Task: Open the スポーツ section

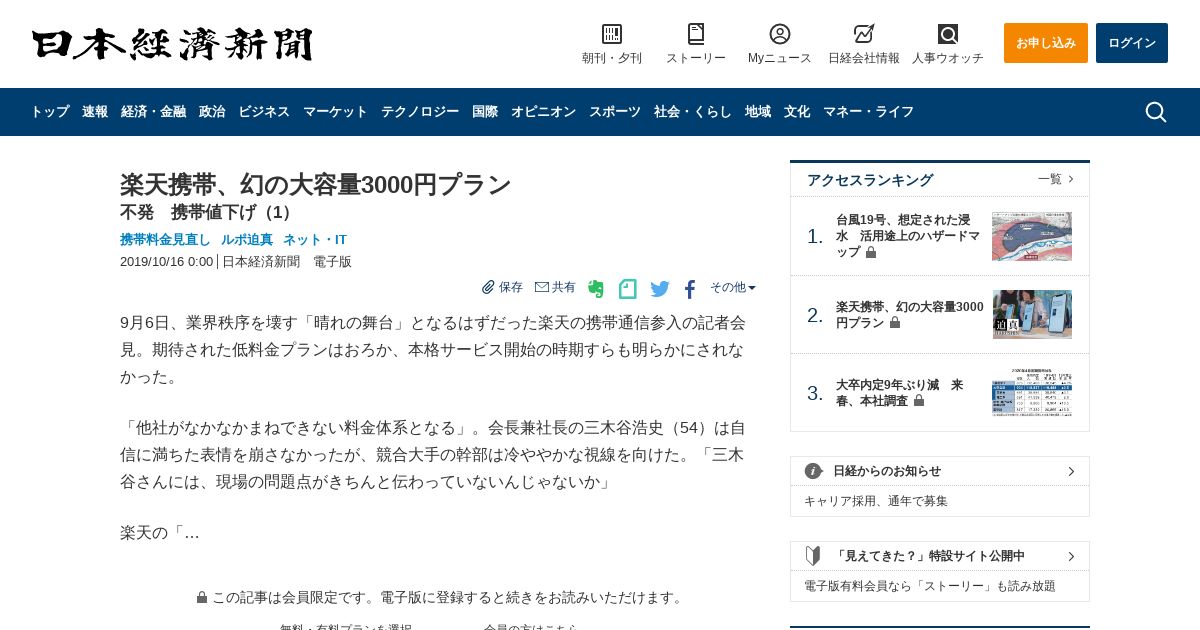Action: 615,112
